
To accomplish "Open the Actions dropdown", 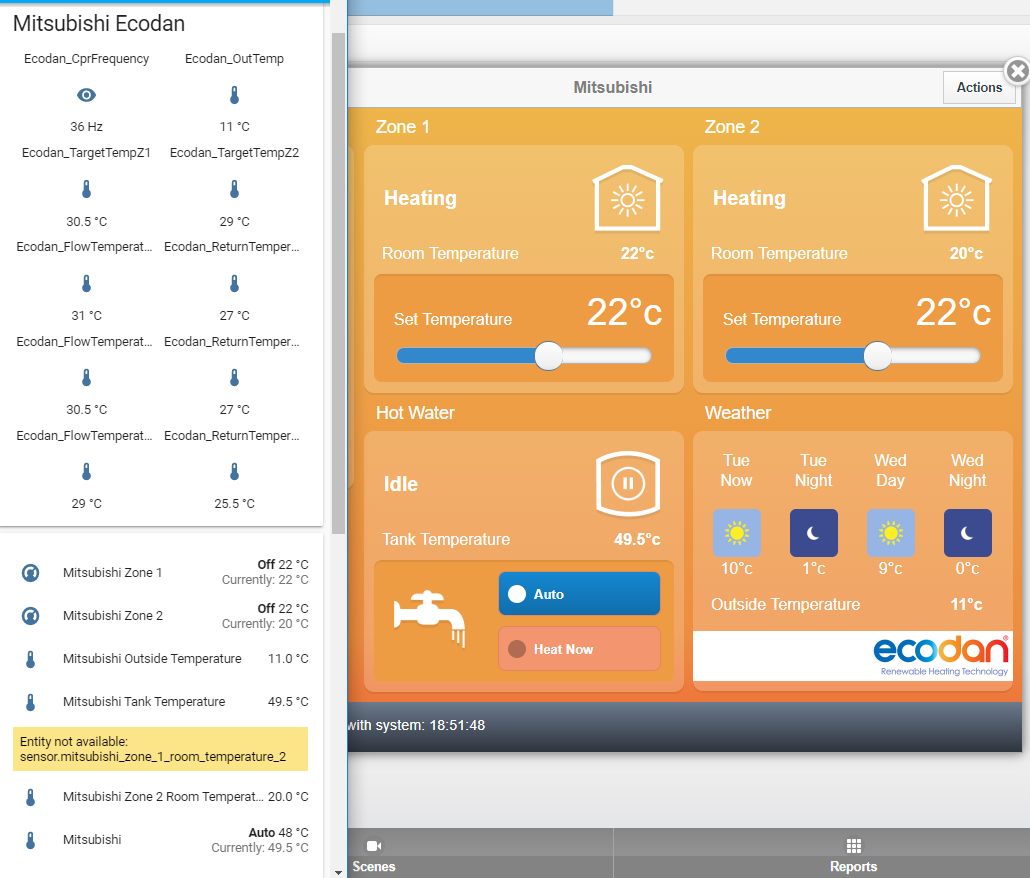I will pyautogui.click(x=979, y=87).
